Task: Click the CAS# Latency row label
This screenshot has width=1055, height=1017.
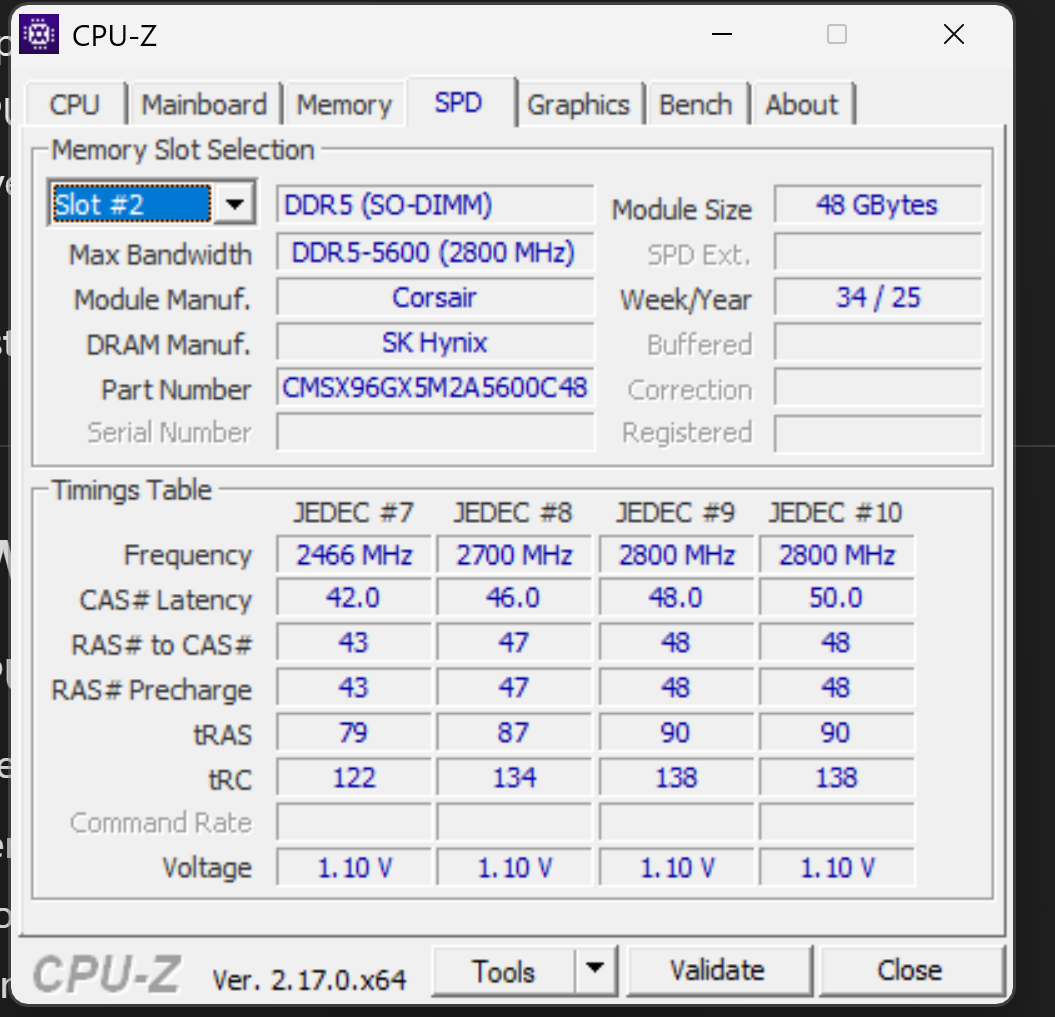Action: 166,600
